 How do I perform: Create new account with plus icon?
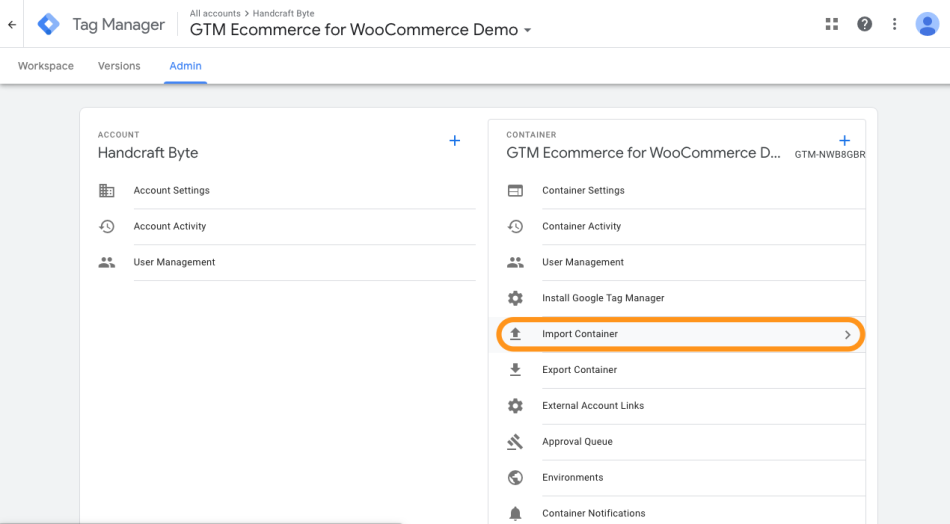pyautogui.click(x=454, y=141)
